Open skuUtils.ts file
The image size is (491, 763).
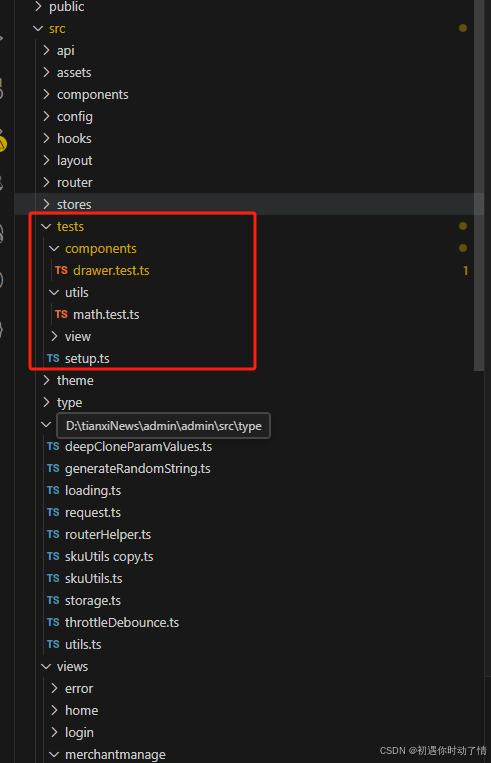[93, 579]
